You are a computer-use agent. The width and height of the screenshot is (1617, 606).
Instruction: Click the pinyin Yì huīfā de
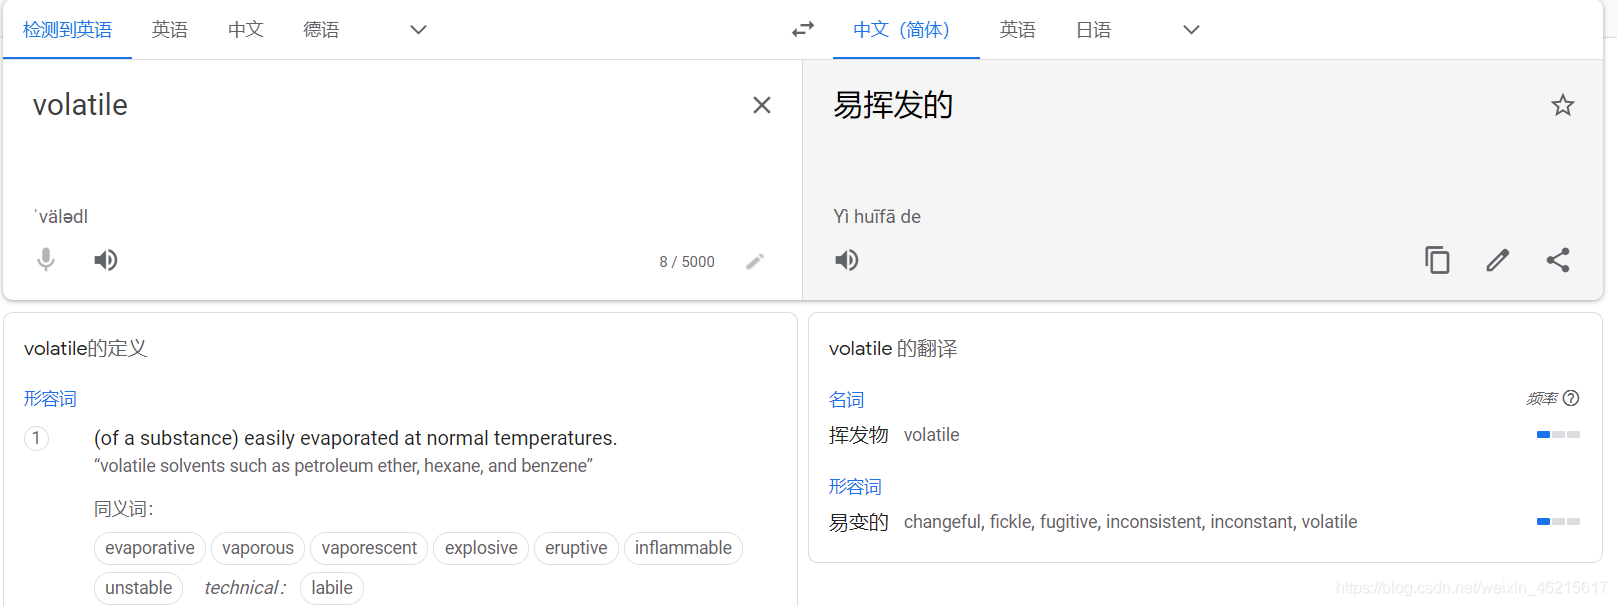point(877,217)
